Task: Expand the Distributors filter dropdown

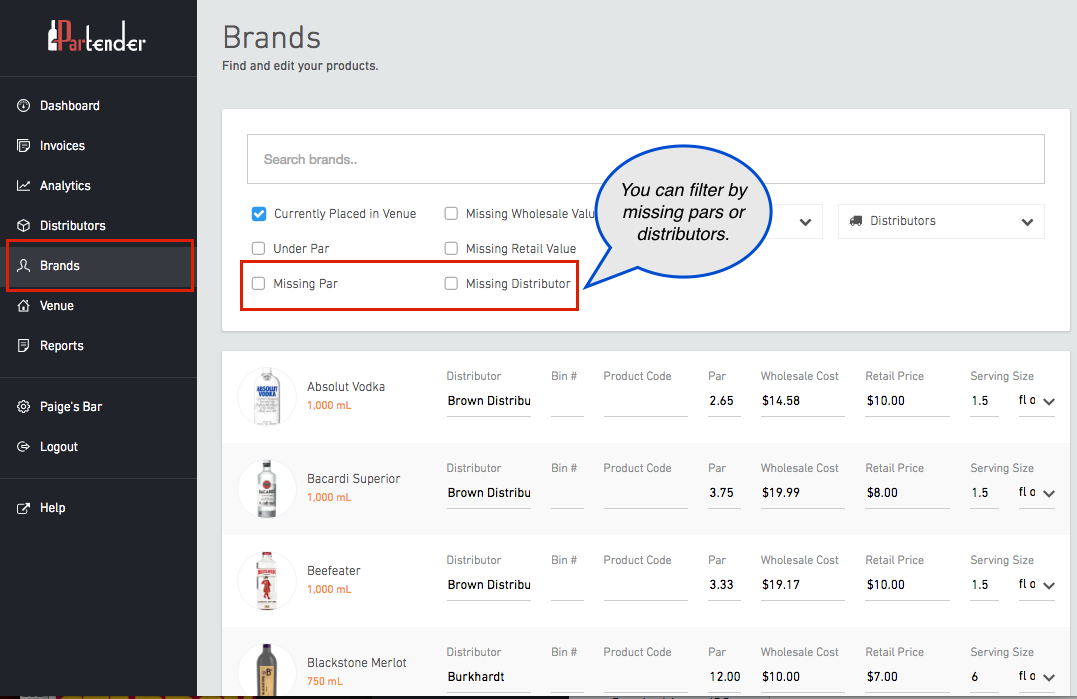Action: 941,221
